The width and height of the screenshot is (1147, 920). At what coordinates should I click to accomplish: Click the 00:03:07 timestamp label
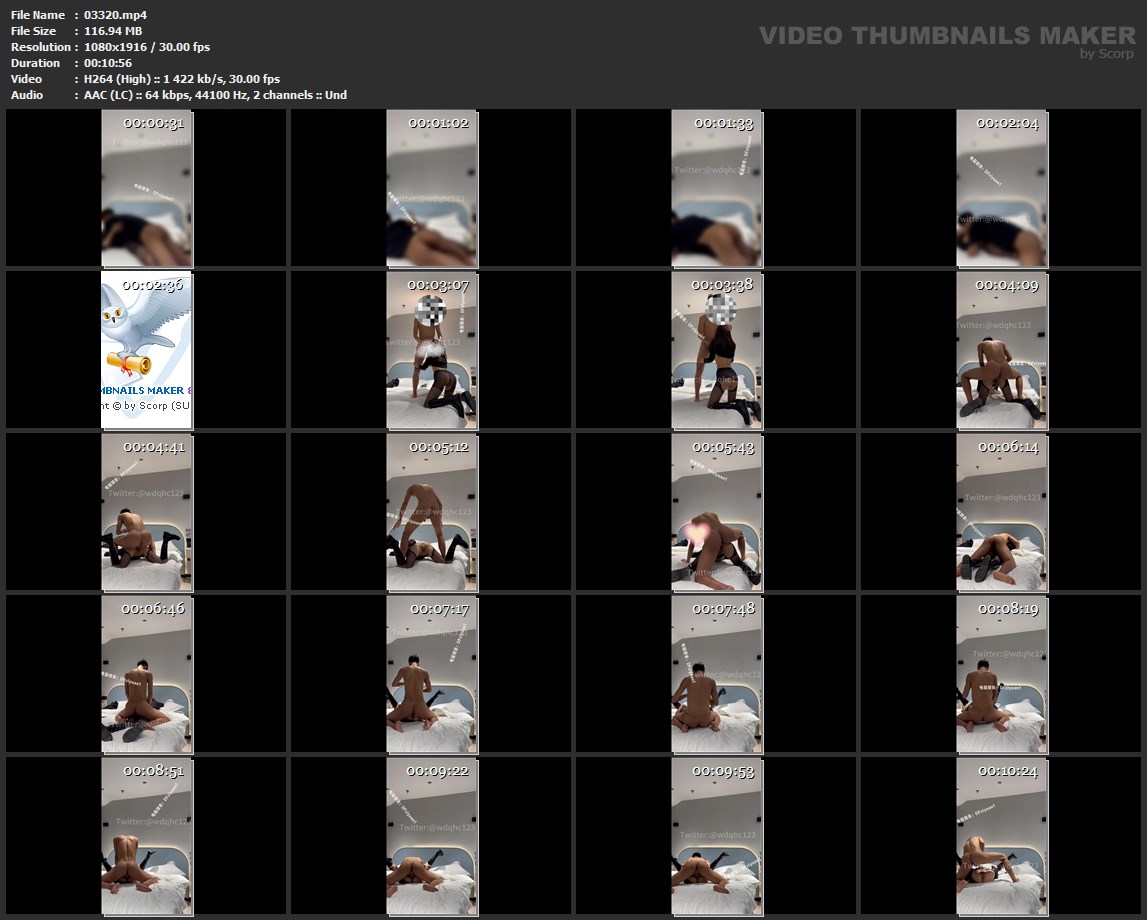(438, 285)
